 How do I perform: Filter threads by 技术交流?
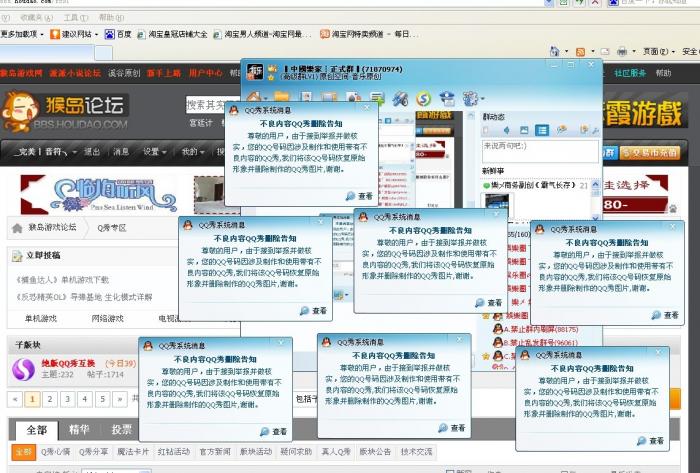coord(416,452)
